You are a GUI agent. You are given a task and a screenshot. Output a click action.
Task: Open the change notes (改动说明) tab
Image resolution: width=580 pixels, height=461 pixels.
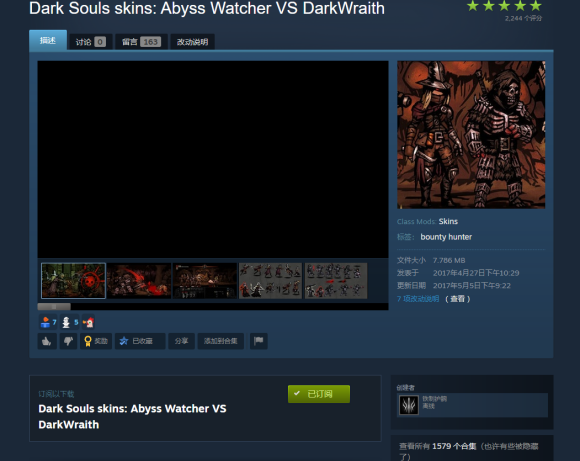(x=192, y=42)
